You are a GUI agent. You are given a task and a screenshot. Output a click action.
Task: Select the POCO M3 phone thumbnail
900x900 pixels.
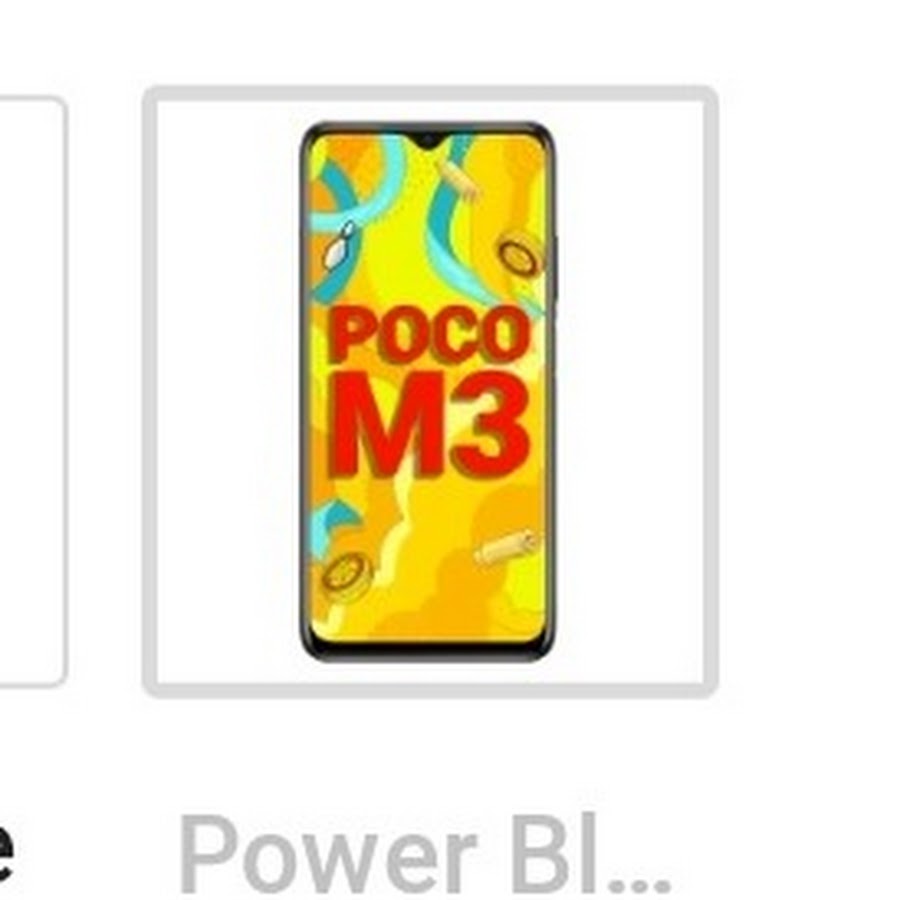[428, 392]
